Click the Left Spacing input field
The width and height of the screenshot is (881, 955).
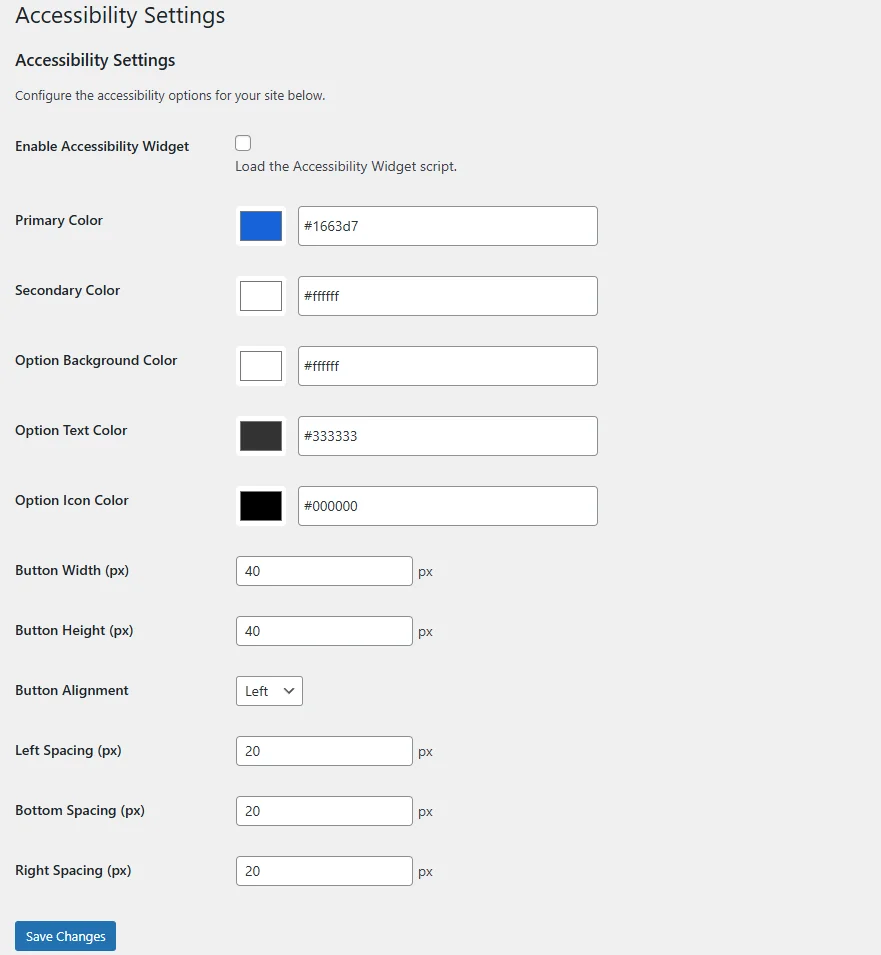tap(324, 751)
